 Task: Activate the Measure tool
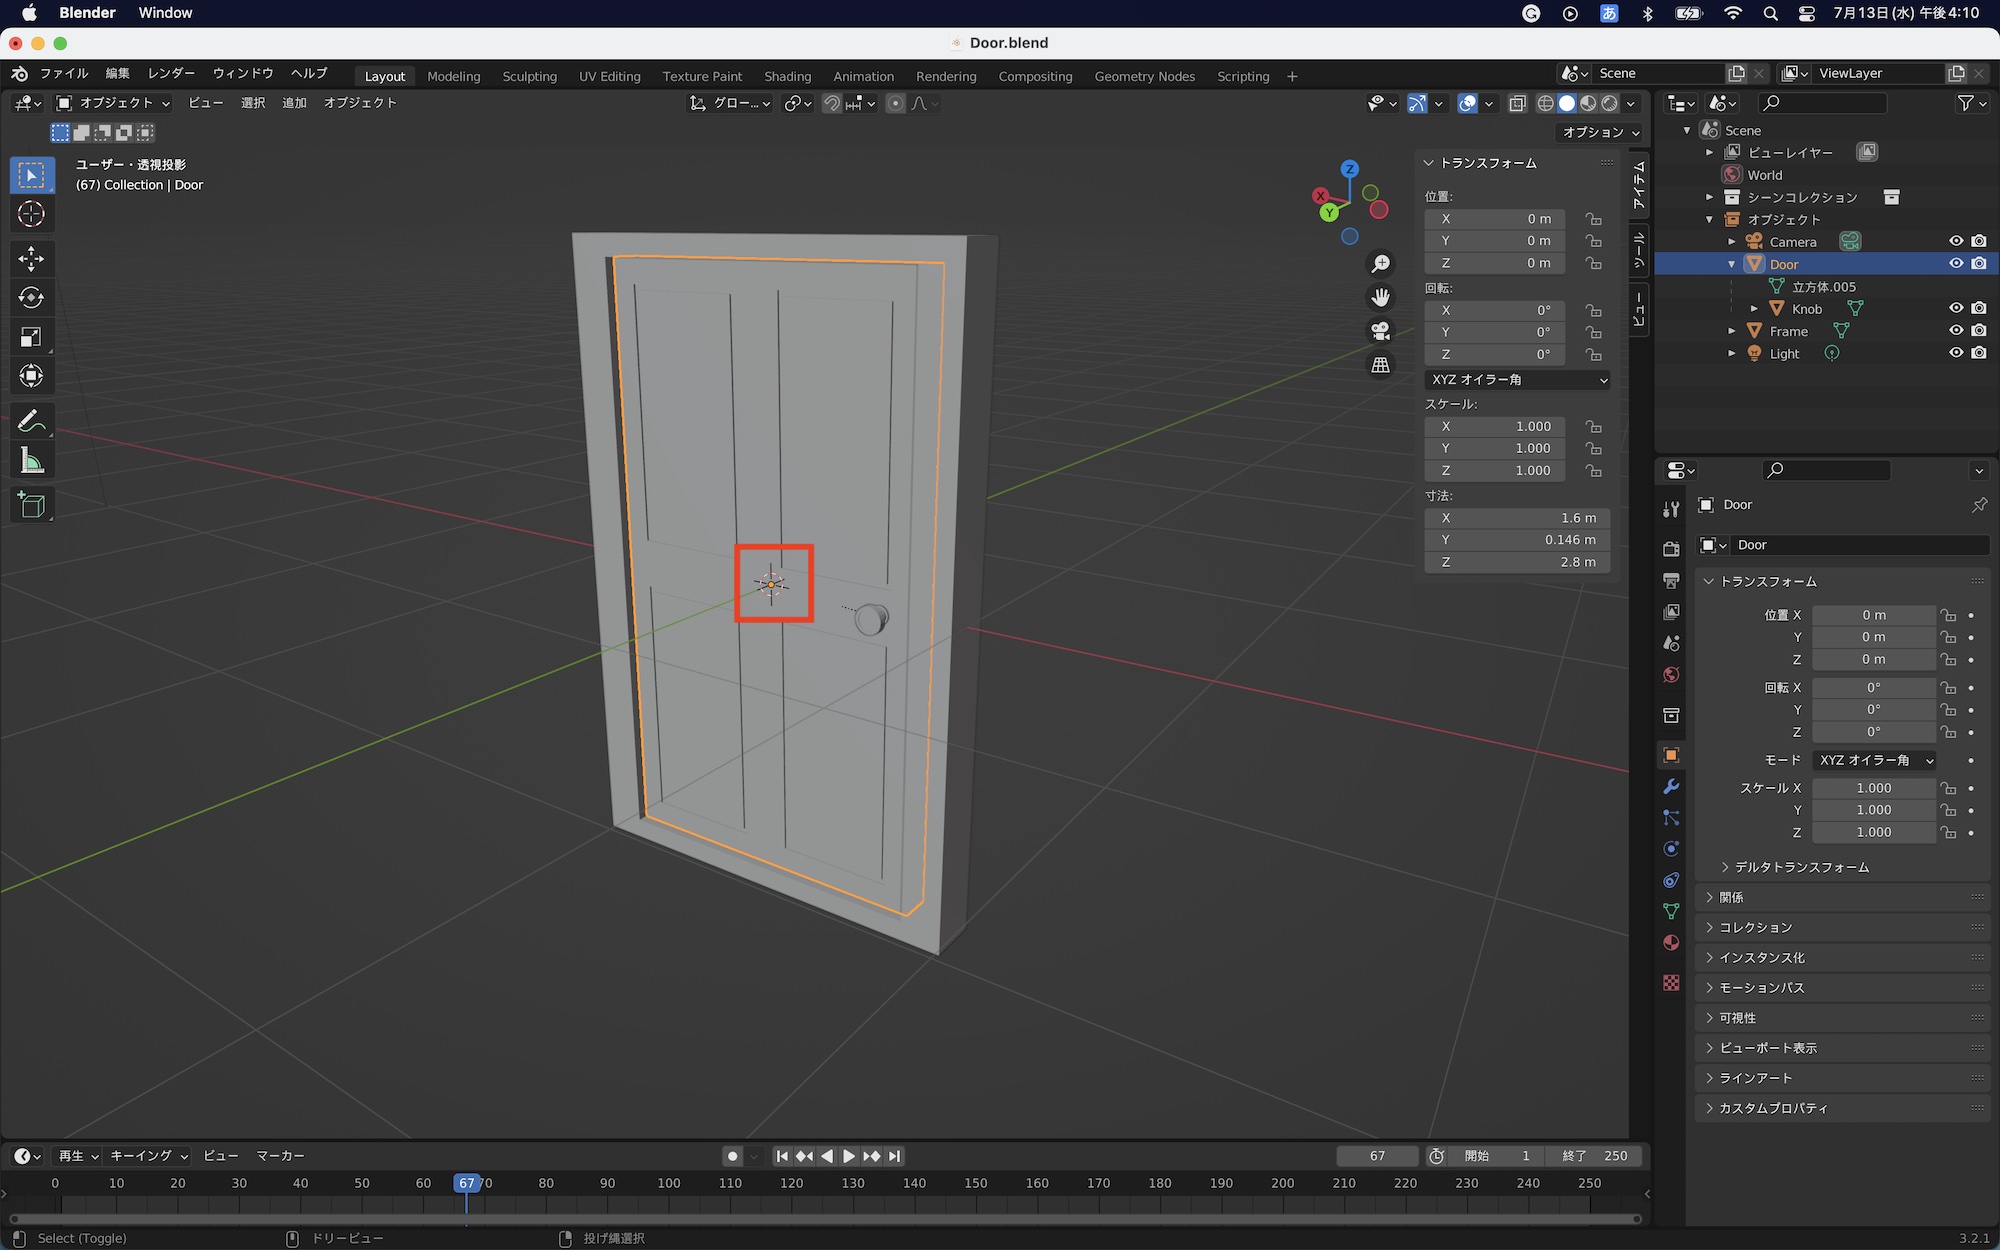click(32, 460)
